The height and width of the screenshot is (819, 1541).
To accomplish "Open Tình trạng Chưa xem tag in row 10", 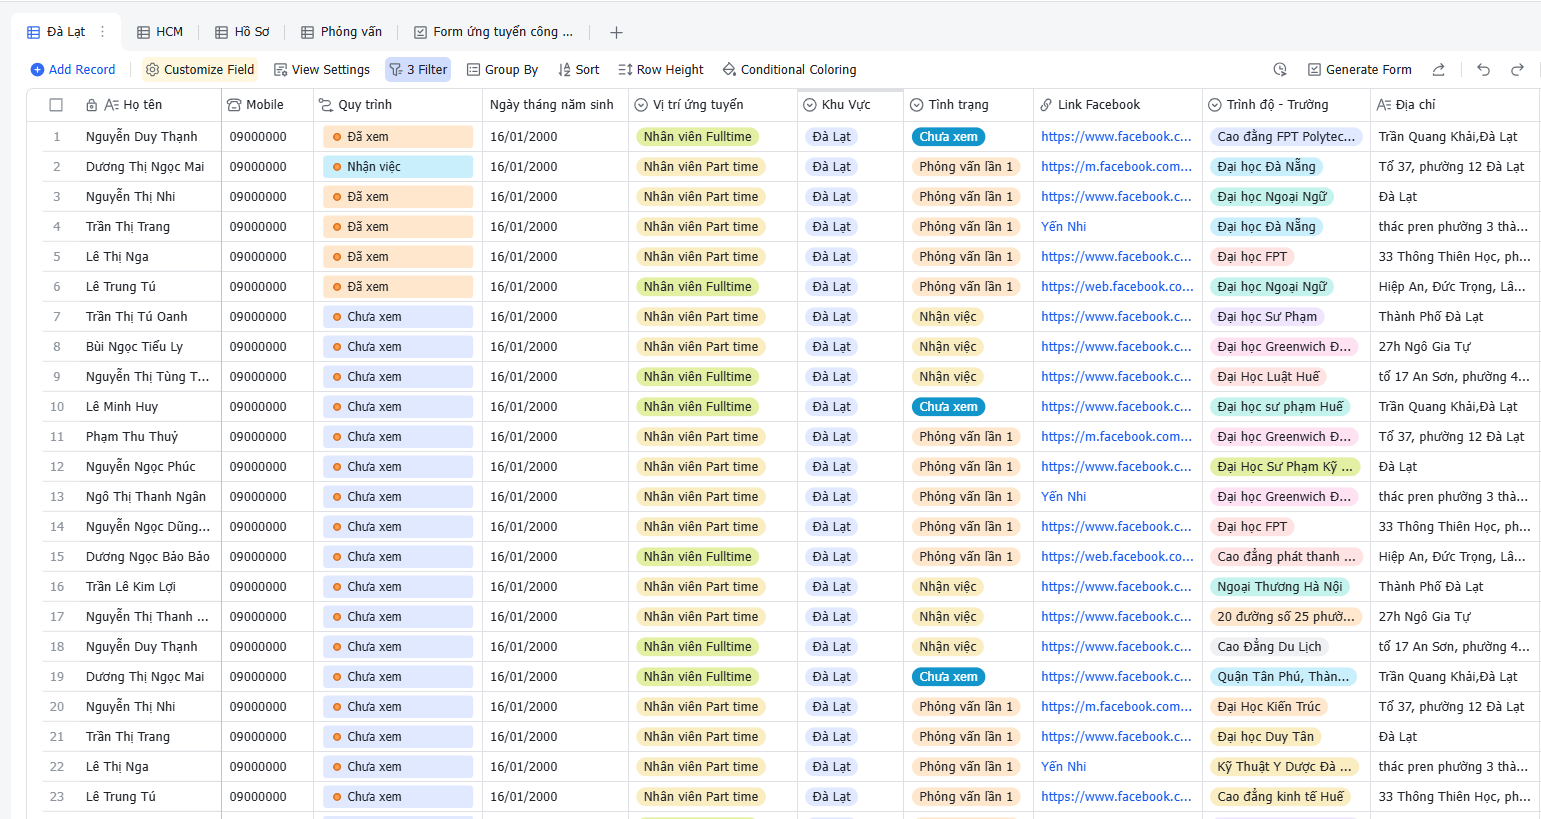I will [x=948, y=407].
